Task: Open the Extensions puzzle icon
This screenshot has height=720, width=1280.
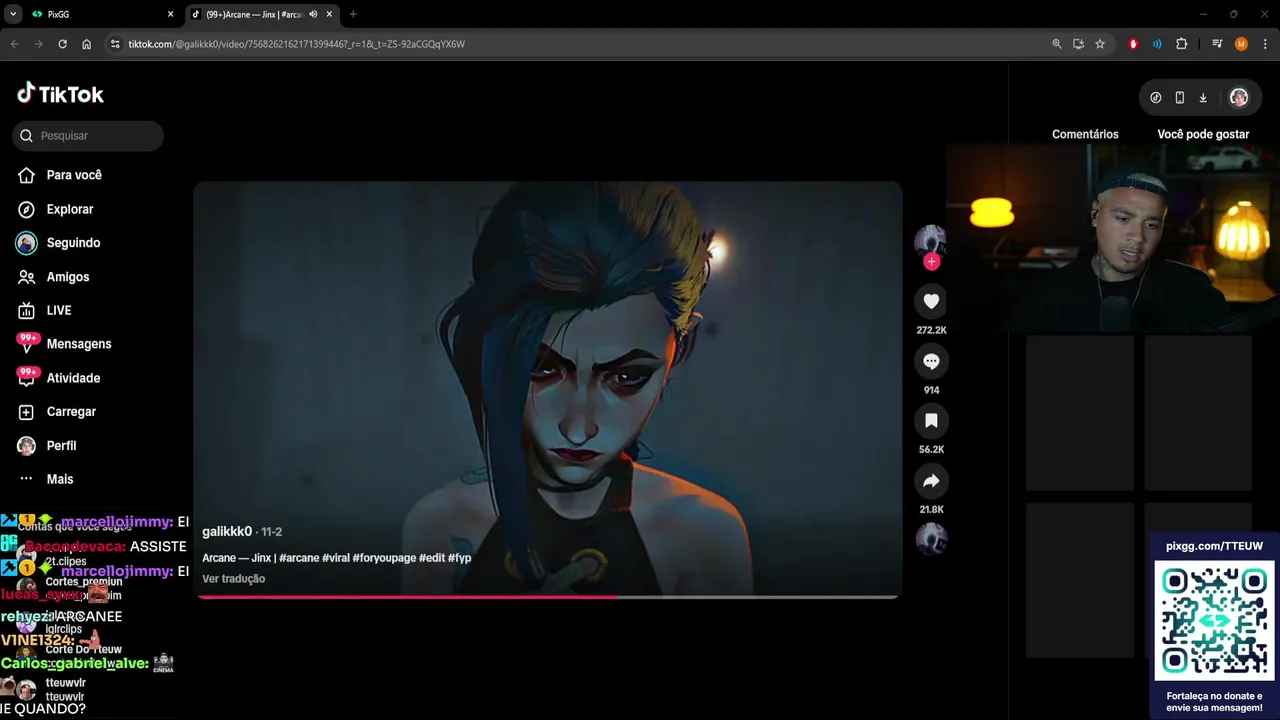Action: pos(1182,44)
